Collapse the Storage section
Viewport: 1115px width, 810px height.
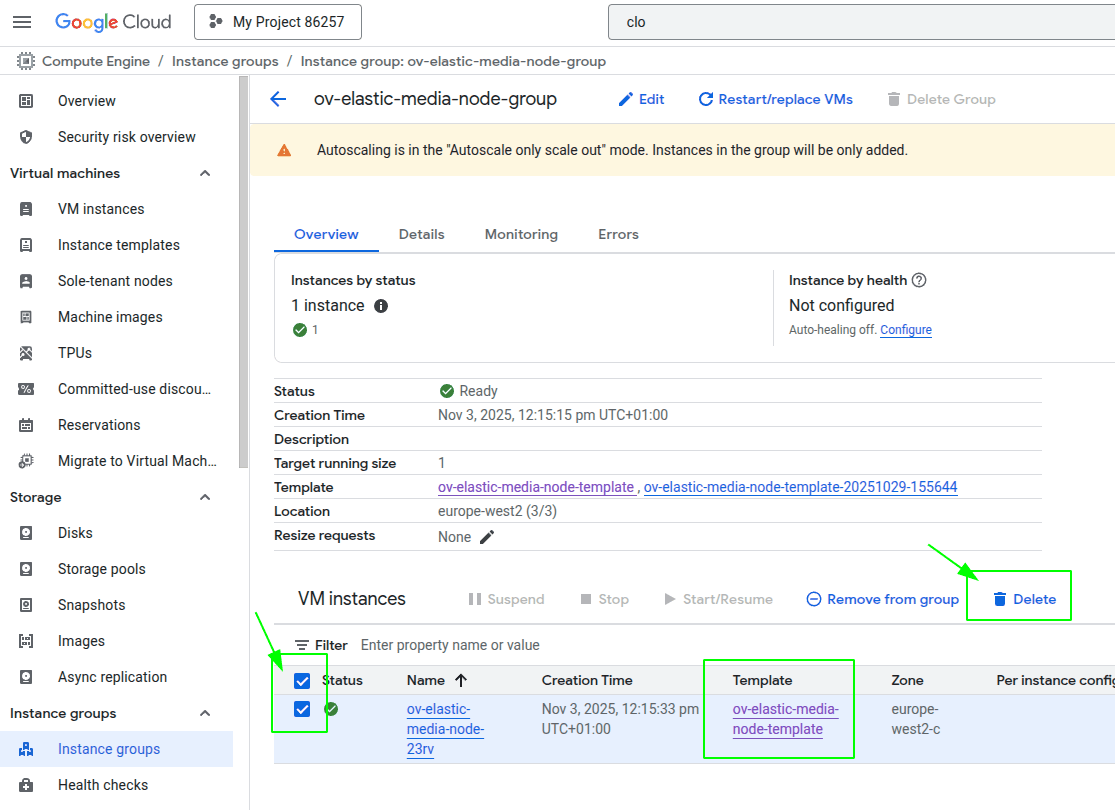pyautogui.click(x=204, y=497)
